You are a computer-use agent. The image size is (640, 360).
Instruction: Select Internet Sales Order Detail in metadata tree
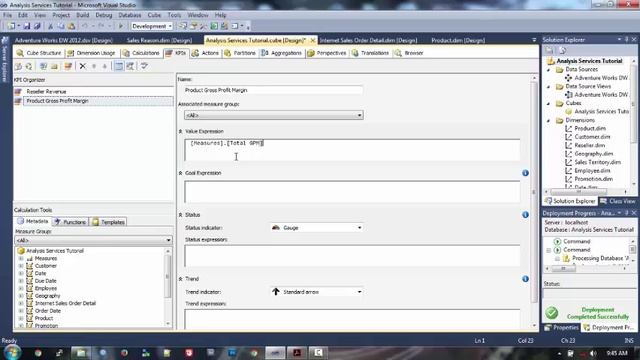65,303
